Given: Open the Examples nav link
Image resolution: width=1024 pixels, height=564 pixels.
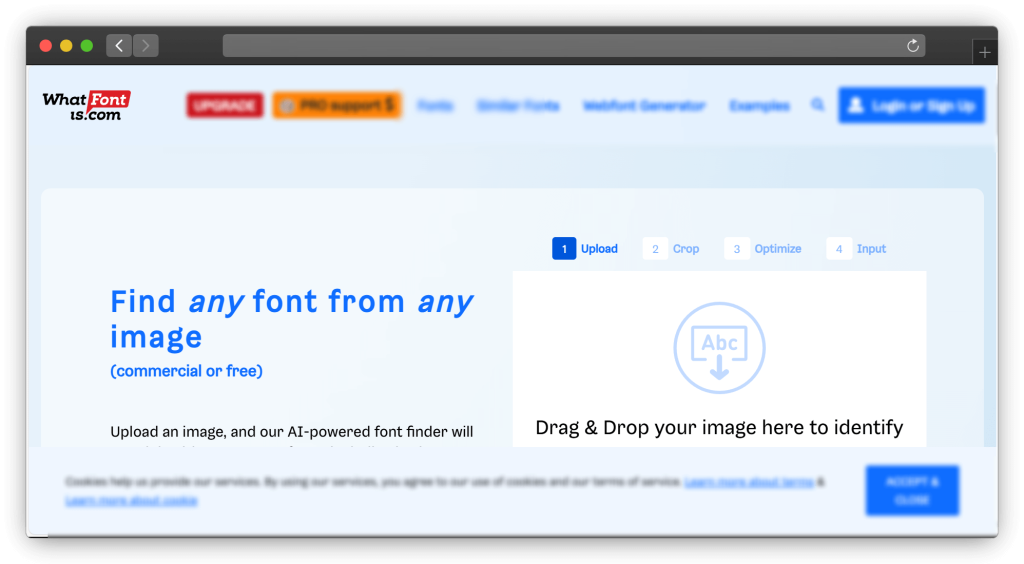Looking at the screenshot, I should pos(759,105).
